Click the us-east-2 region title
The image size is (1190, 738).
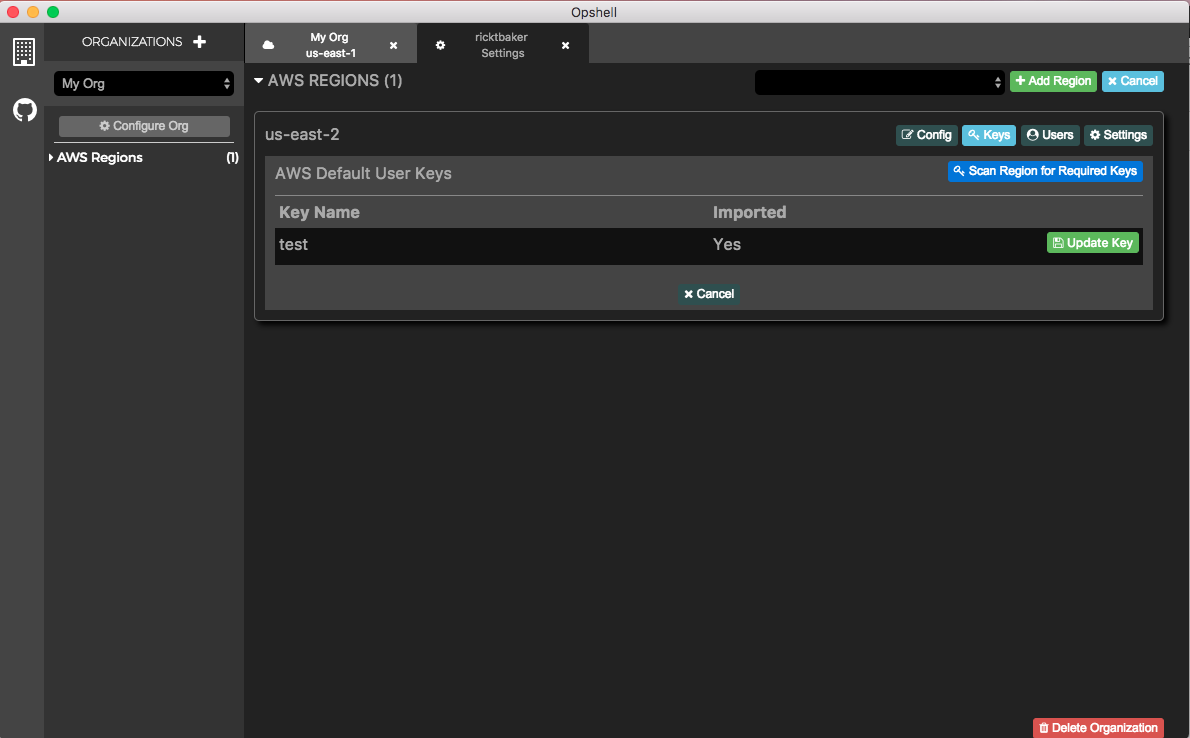click(302, 134)
